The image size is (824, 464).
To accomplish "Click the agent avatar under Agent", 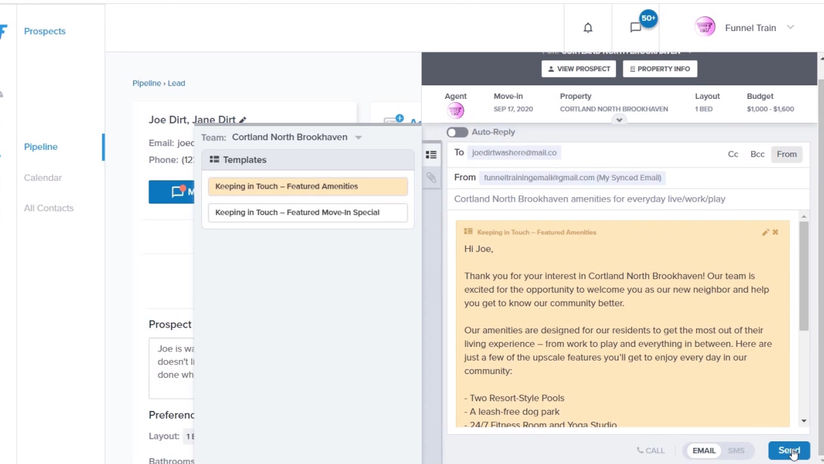I will [x=456, y=110].
